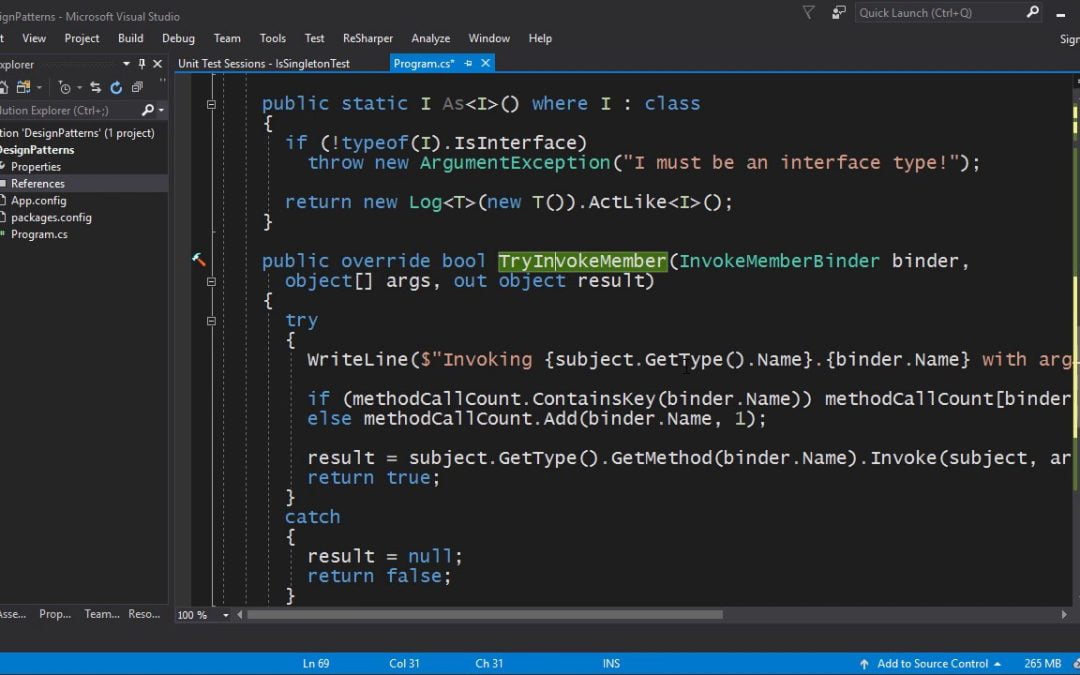Select the References node in Solution Explorer
Viewport: 1080px width, 675px height.
click(x=37, y=184)
